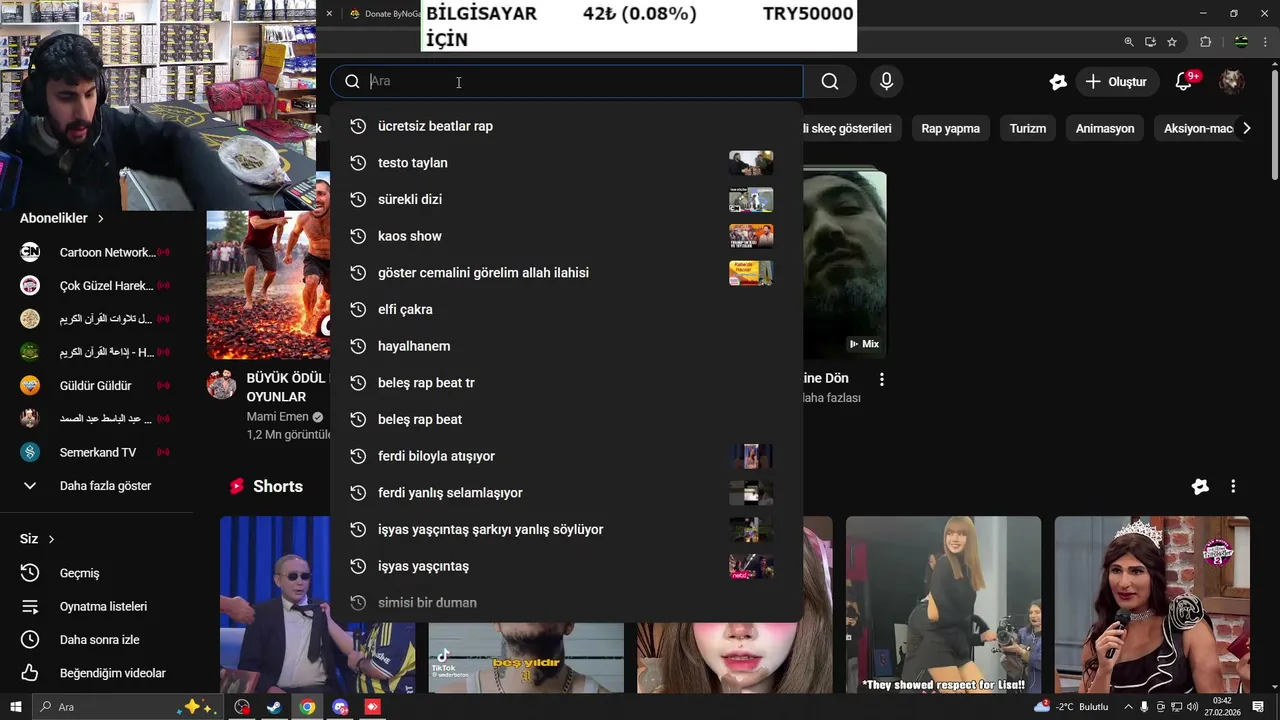This screenshot has height=720, width=1280.
Task: Open Cartoon Network subscription channel
Action: 95,252
